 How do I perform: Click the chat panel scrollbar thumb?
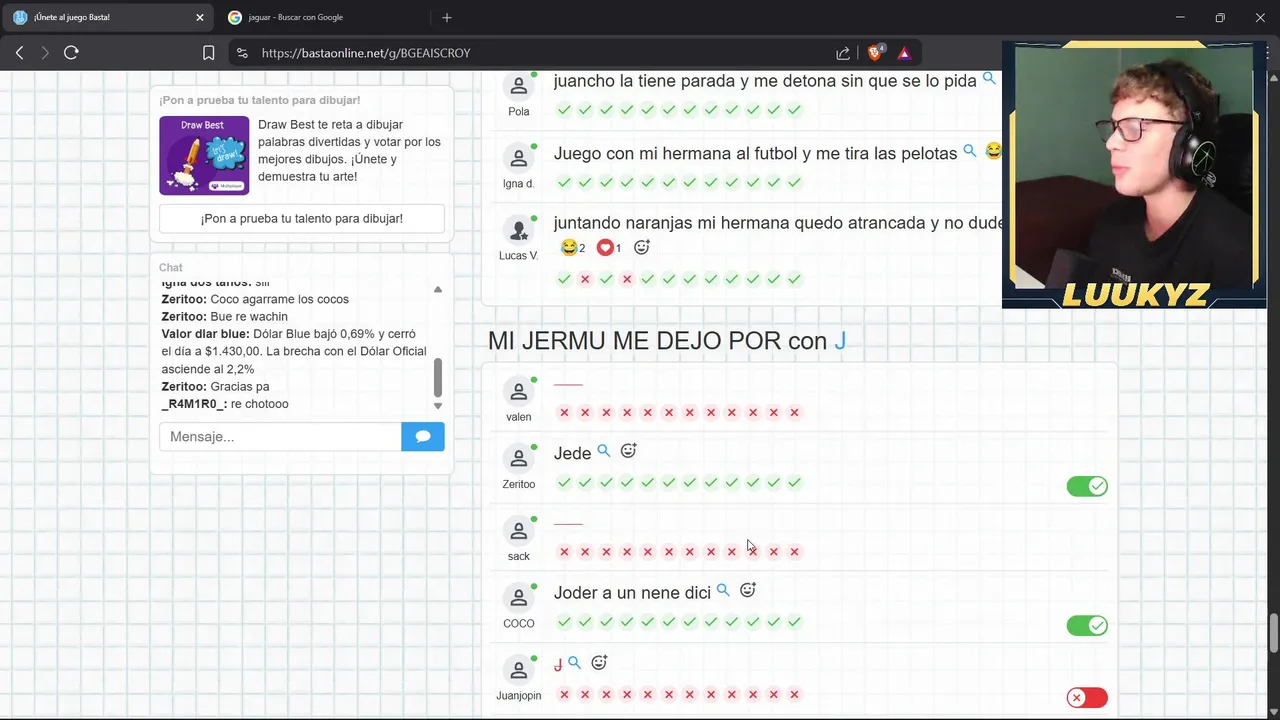point(437,377)
